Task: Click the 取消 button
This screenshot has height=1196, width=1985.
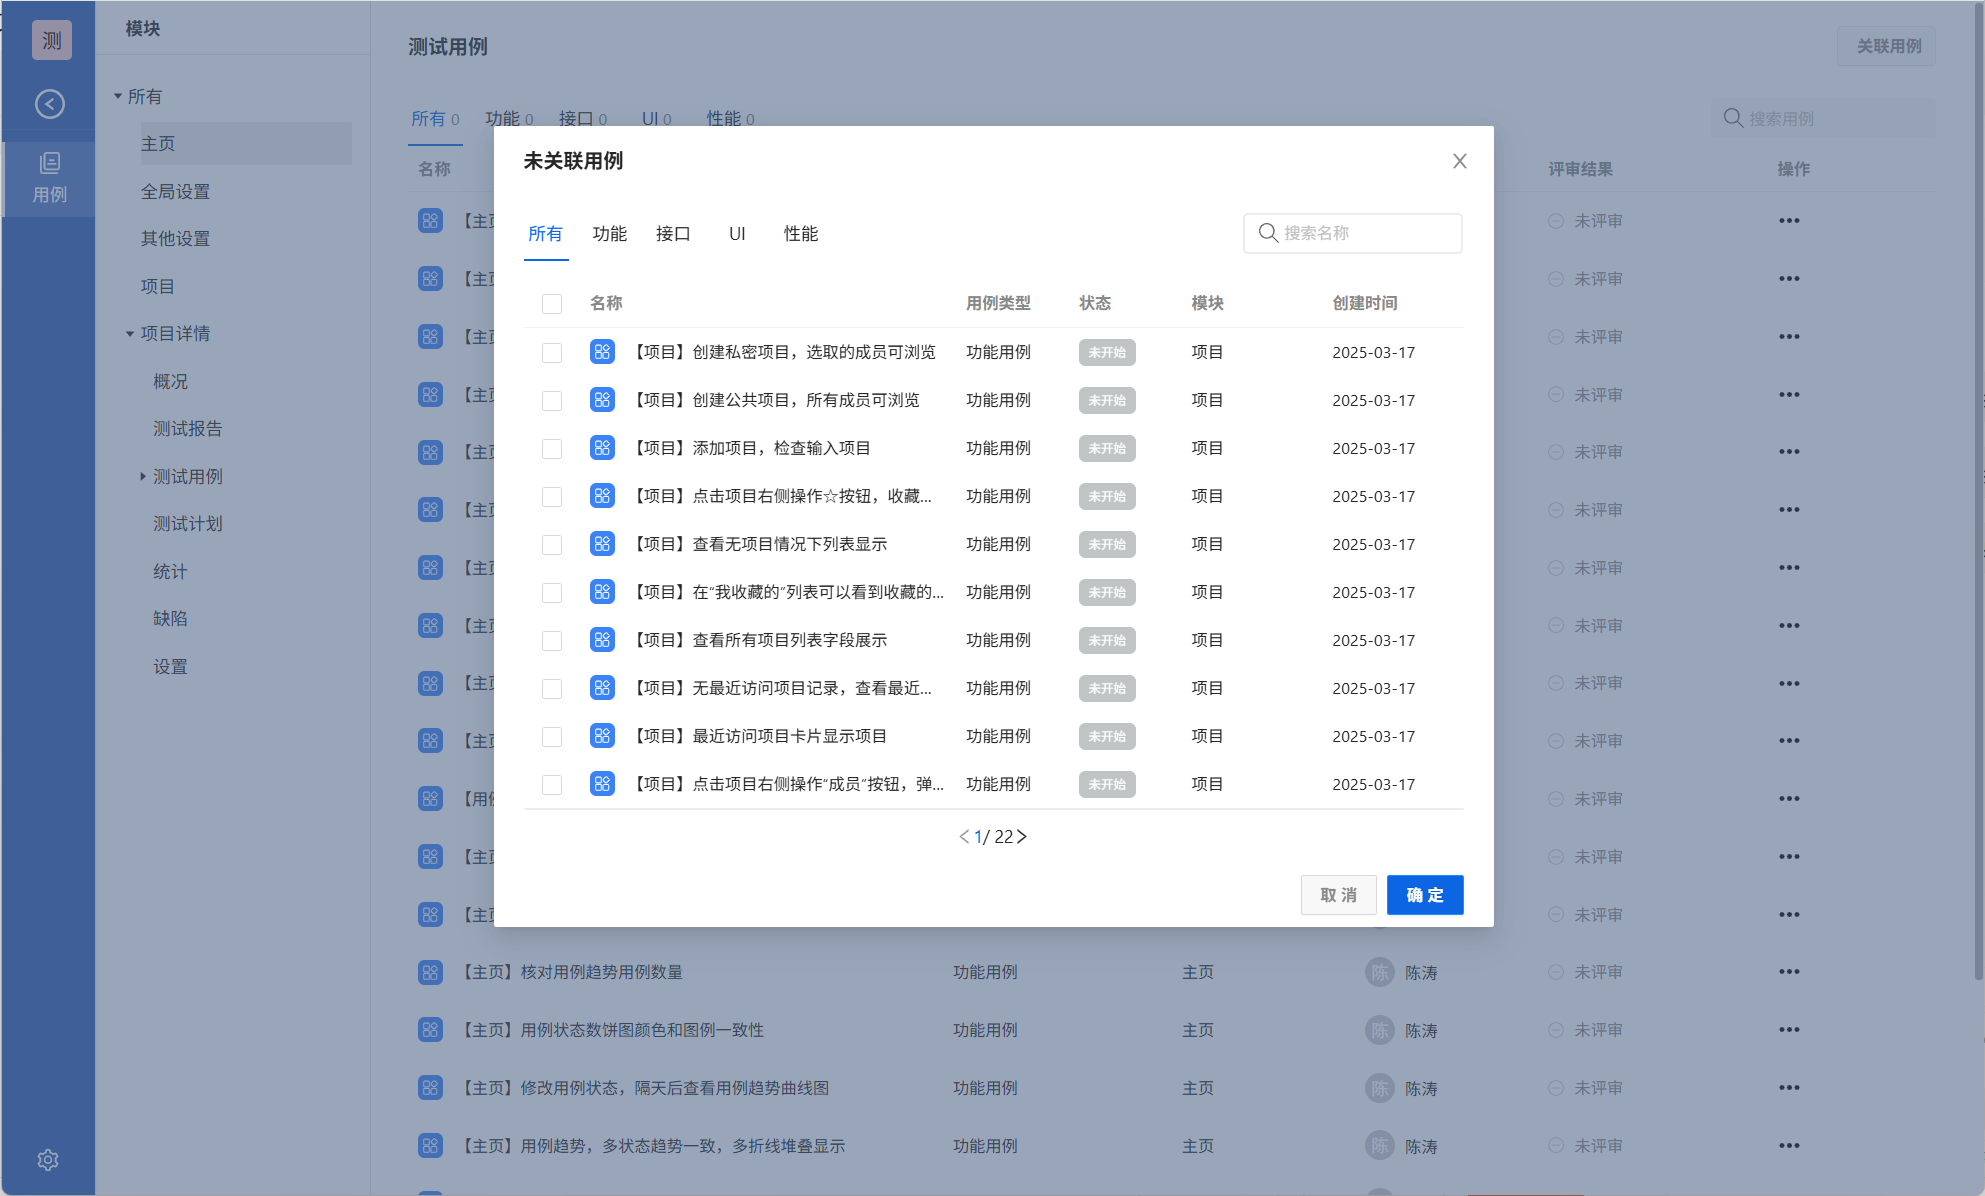Action: point(1338,895)
